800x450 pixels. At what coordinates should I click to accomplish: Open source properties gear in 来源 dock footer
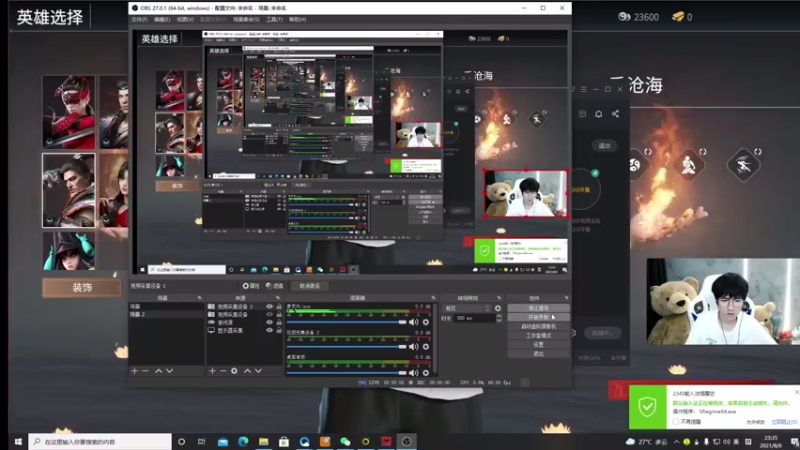pyautogui.click(x=234, y=371)
